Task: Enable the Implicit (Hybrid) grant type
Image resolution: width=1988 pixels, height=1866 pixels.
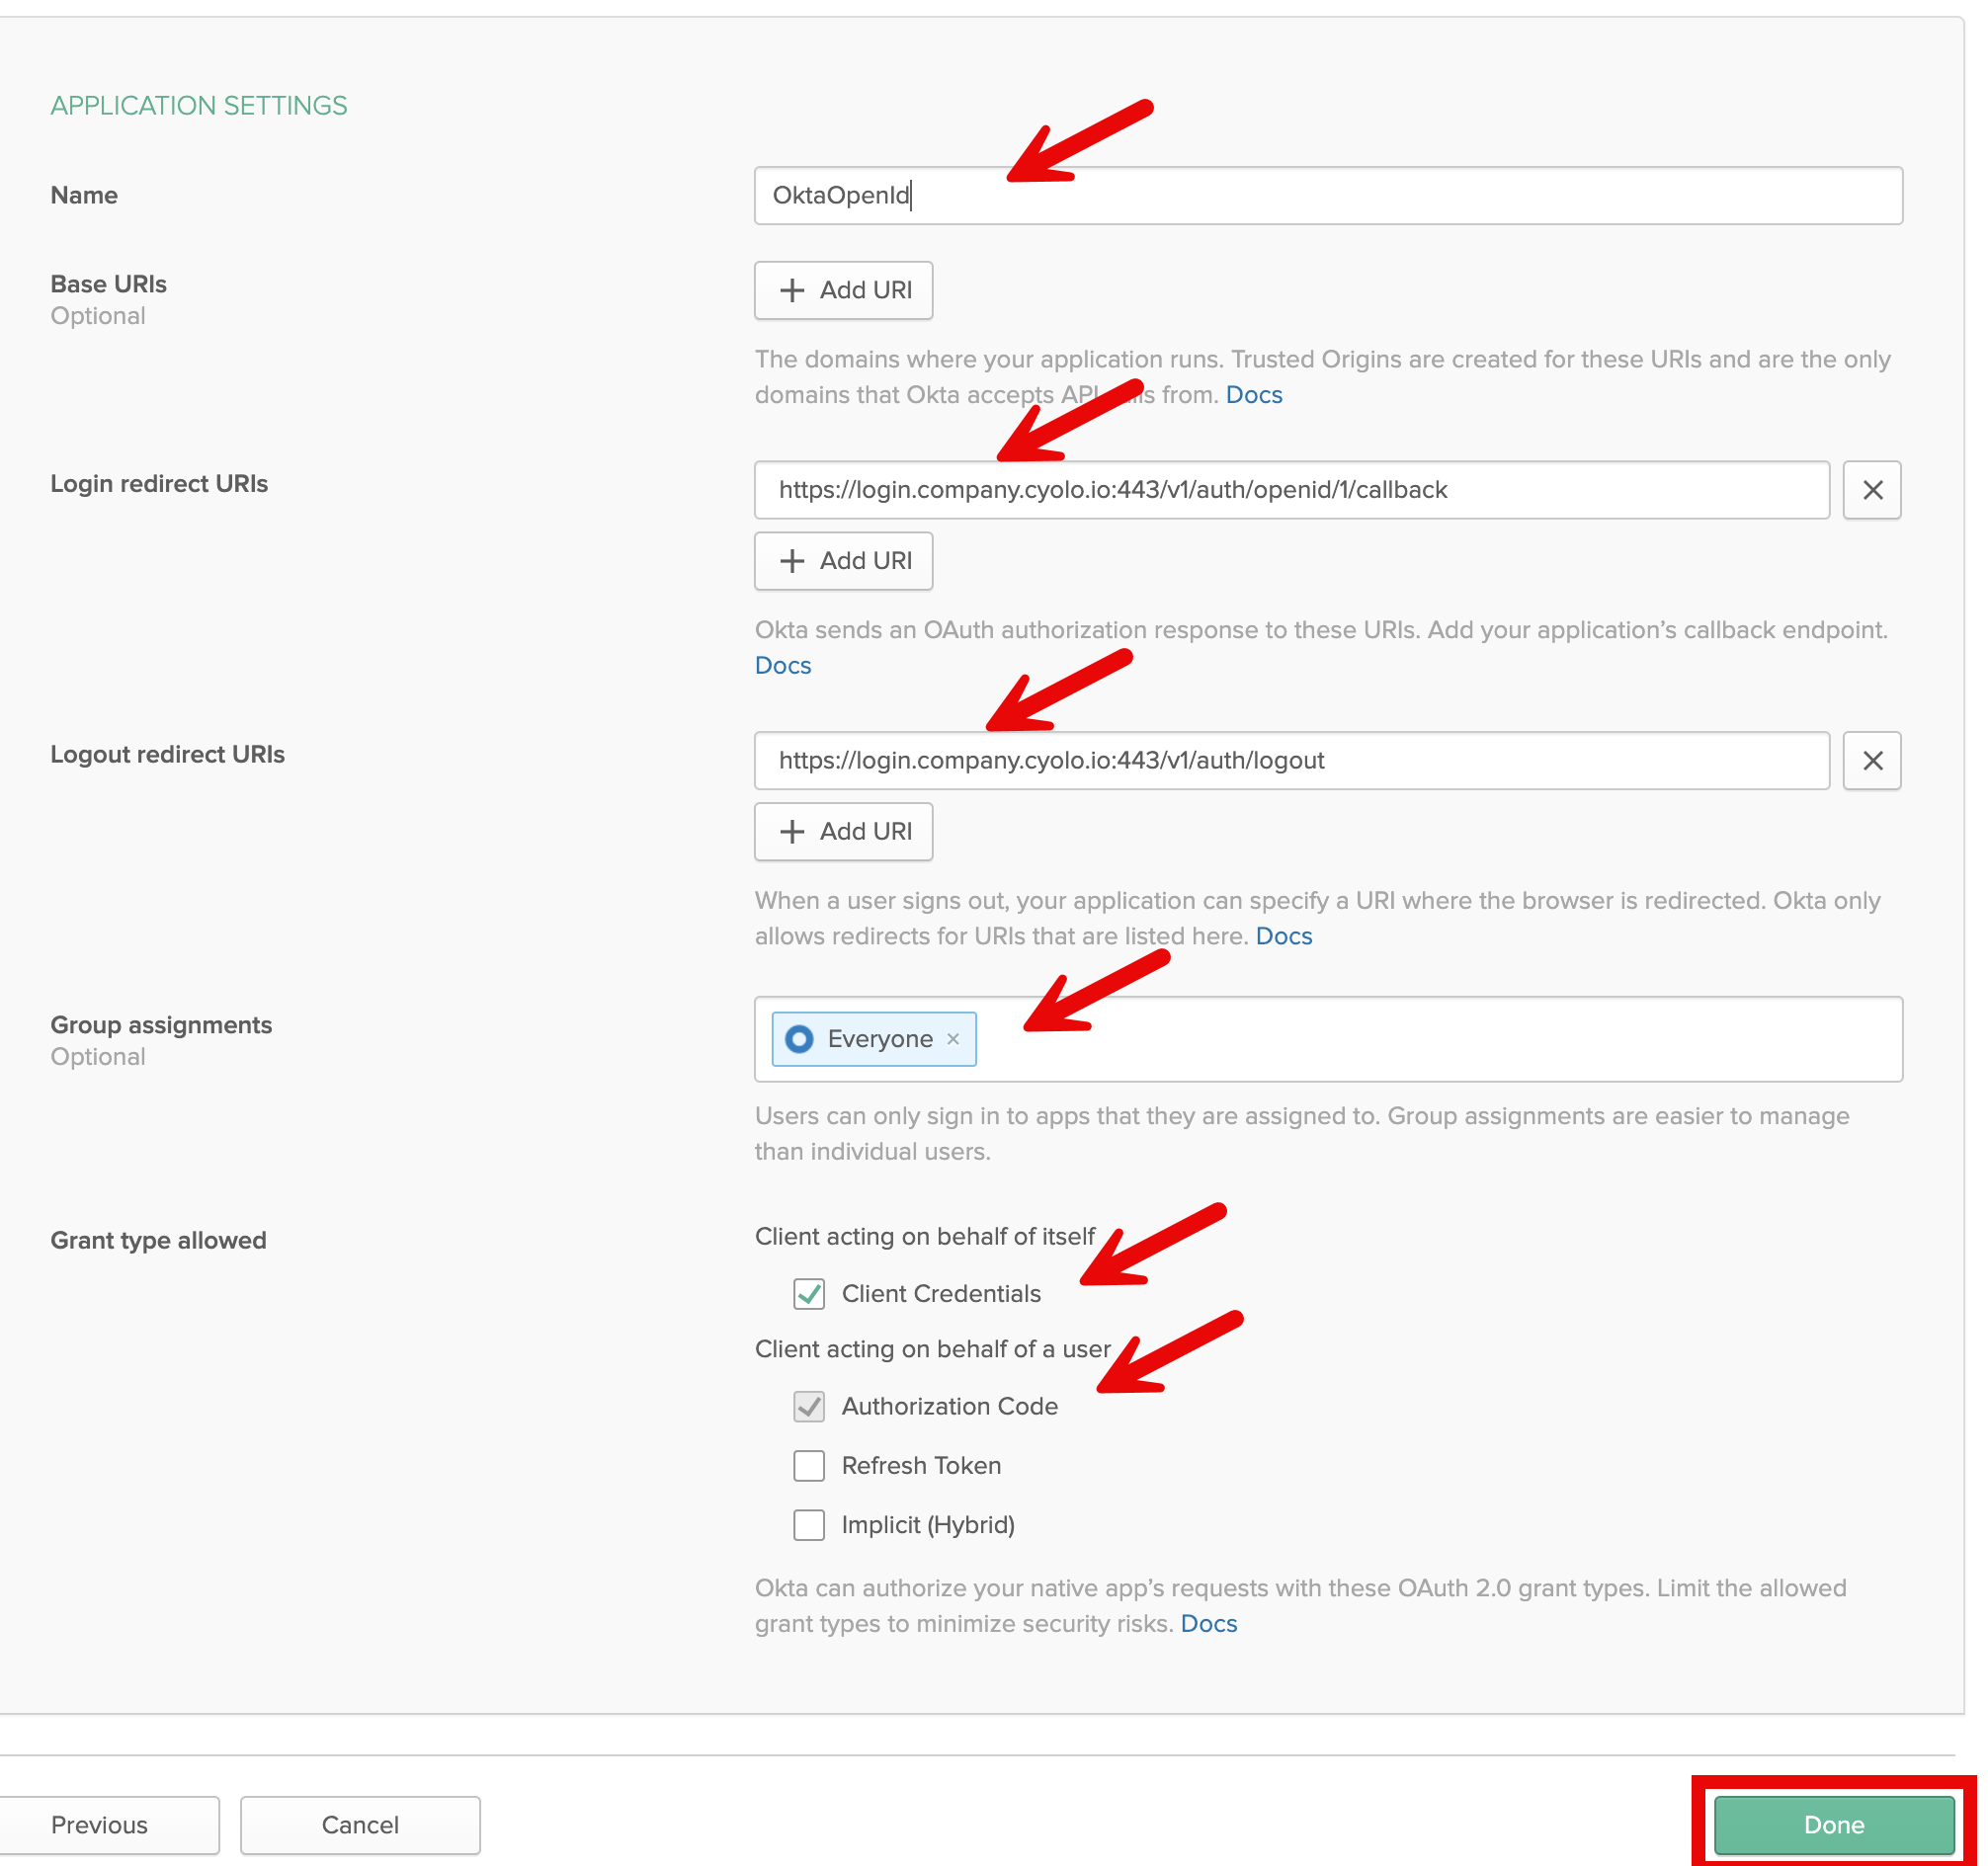Action: [809, 1525]
